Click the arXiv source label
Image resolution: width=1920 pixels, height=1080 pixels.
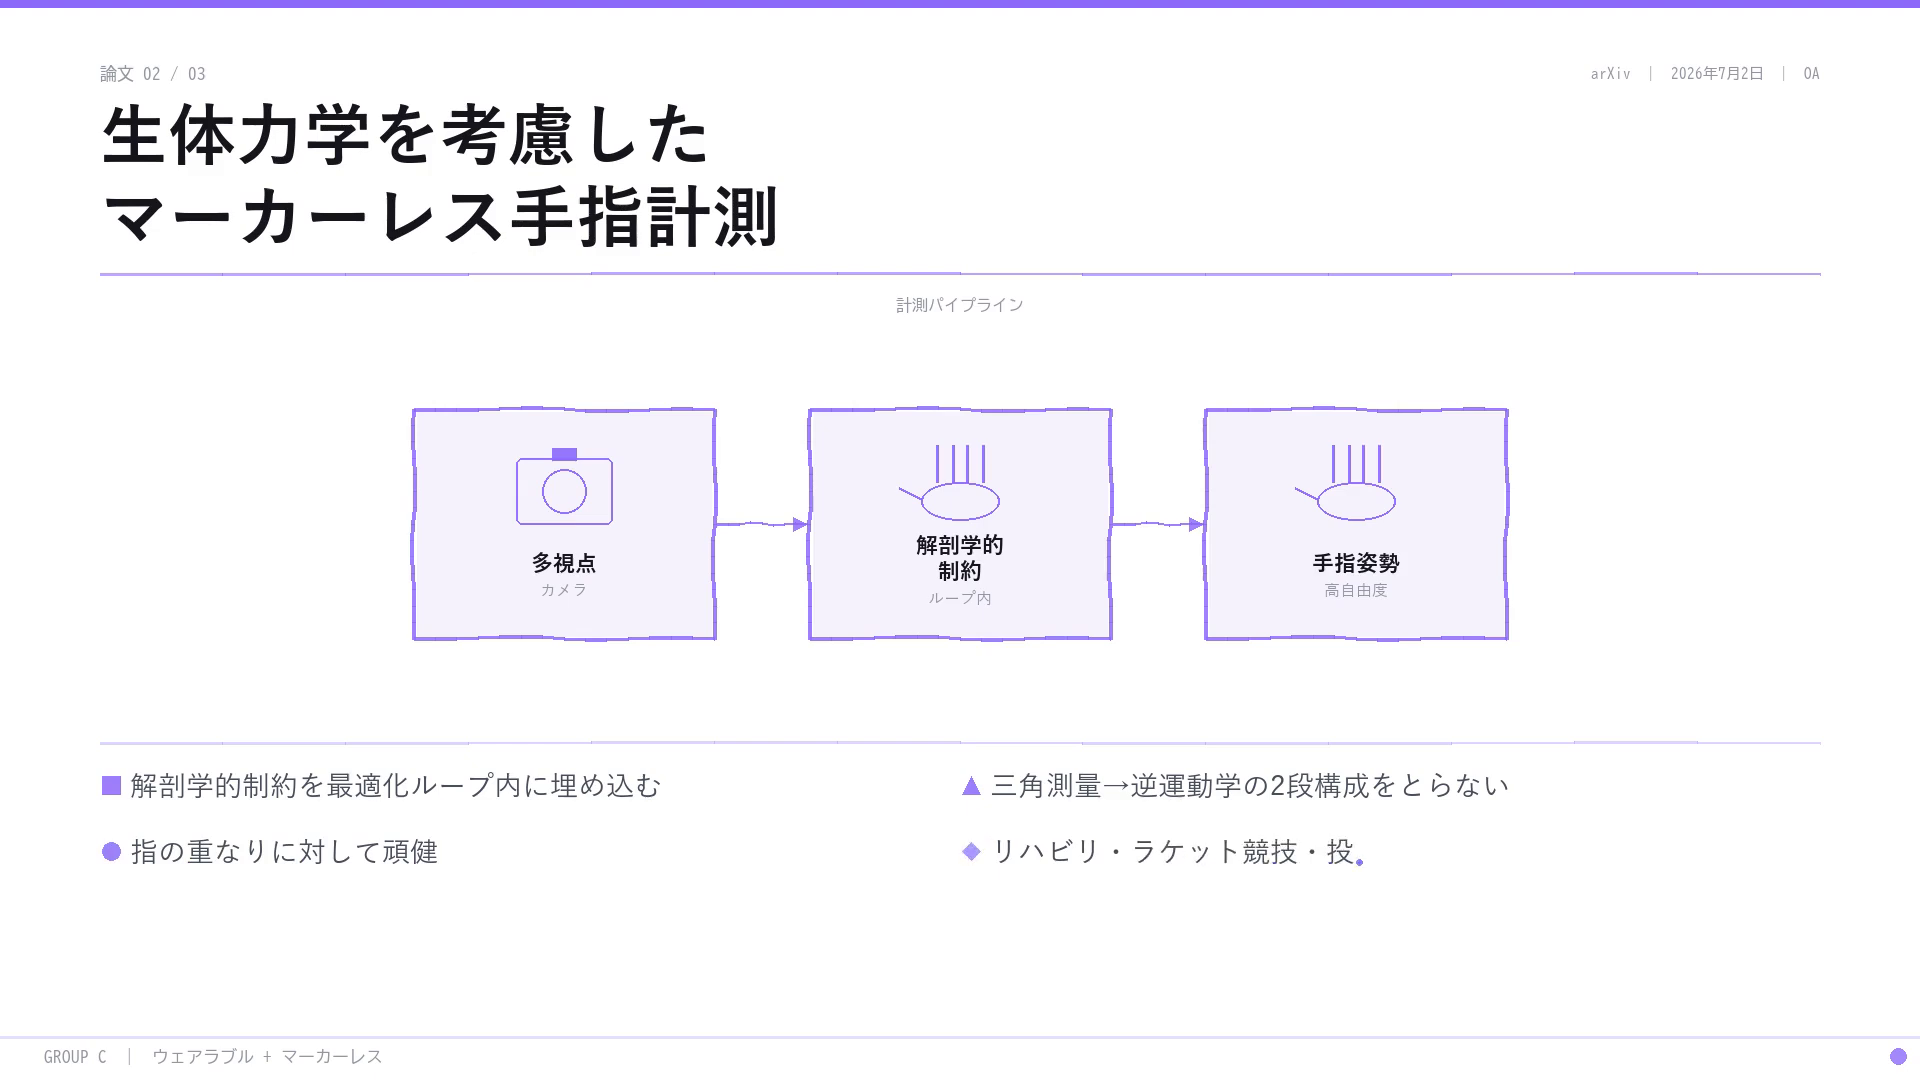pos(1611,74)
